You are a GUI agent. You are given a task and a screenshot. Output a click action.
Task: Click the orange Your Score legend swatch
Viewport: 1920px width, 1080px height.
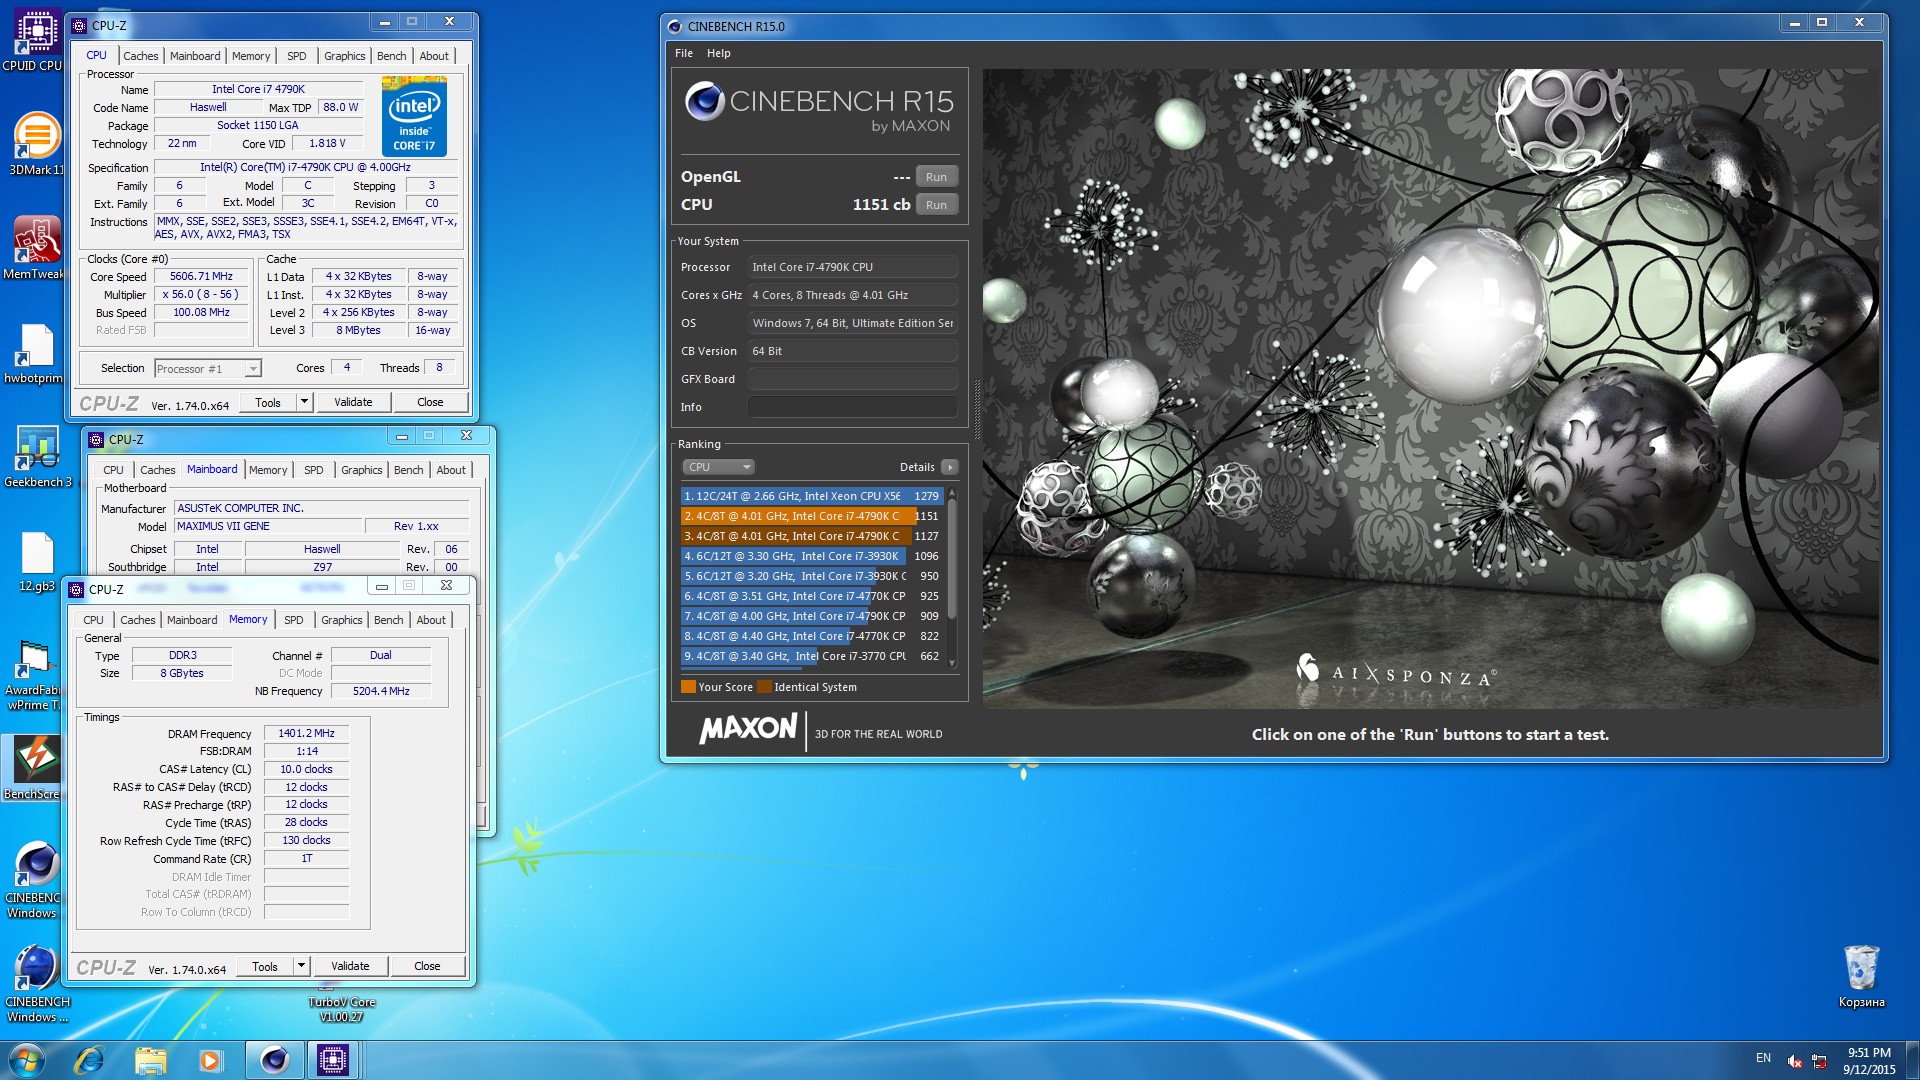click(x=688, y=687)
